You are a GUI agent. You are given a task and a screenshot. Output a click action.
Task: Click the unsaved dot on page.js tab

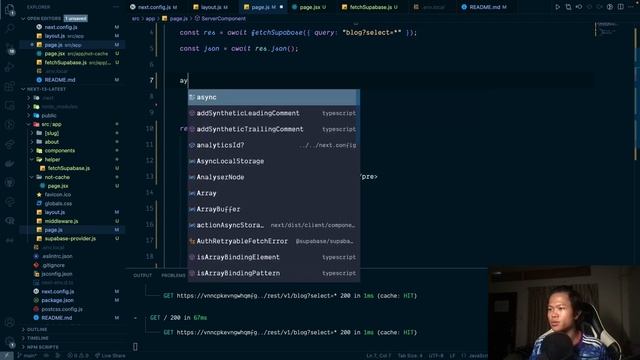tap(281, 7)
